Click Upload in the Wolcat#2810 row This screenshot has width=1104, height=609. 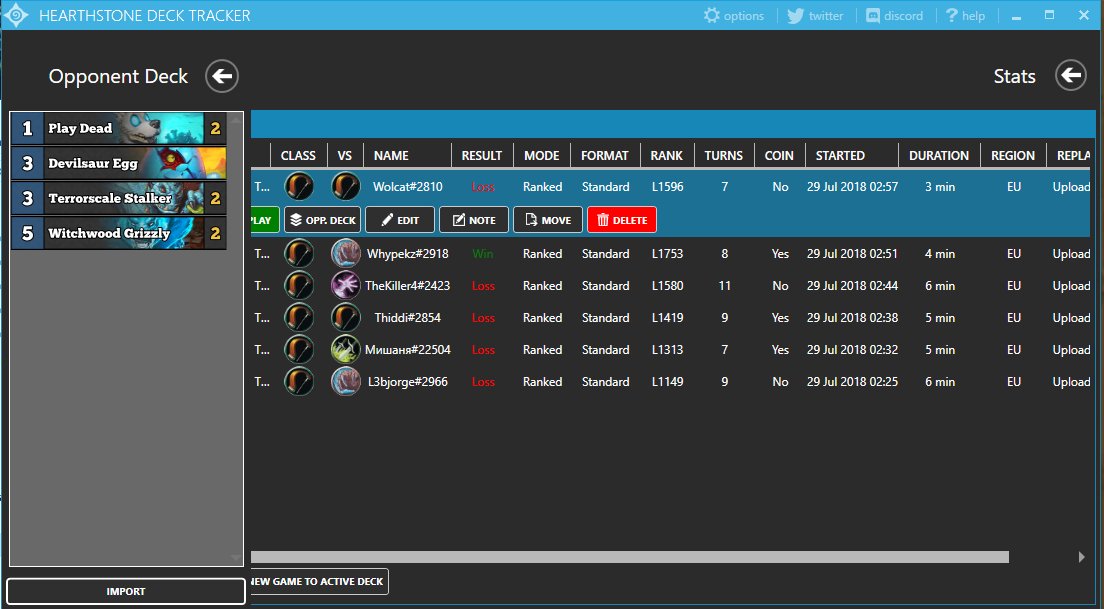[1071, 187]
